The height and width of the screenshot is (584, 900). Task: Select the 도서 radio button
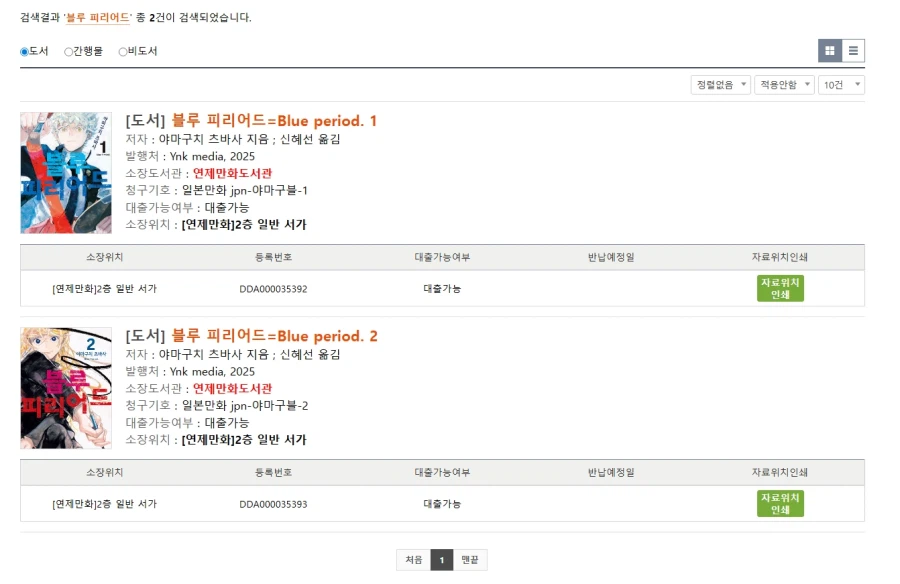tap(23, 52)
